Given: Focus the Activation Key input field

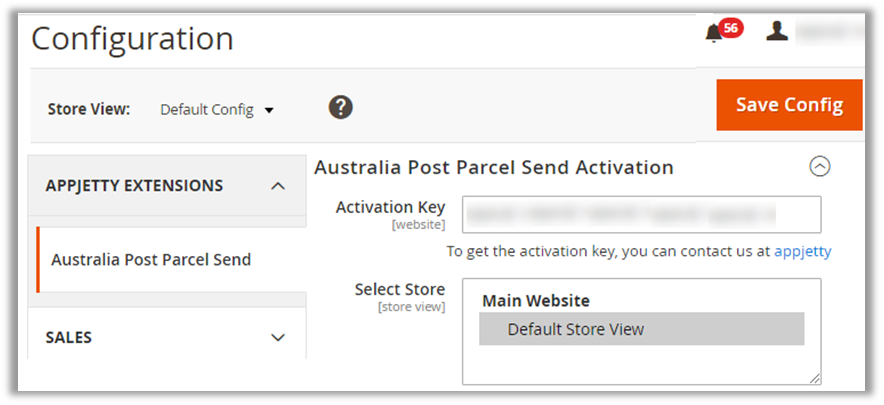Looking at the screenshot, I should pyautogui.click(x=641, y=214).
